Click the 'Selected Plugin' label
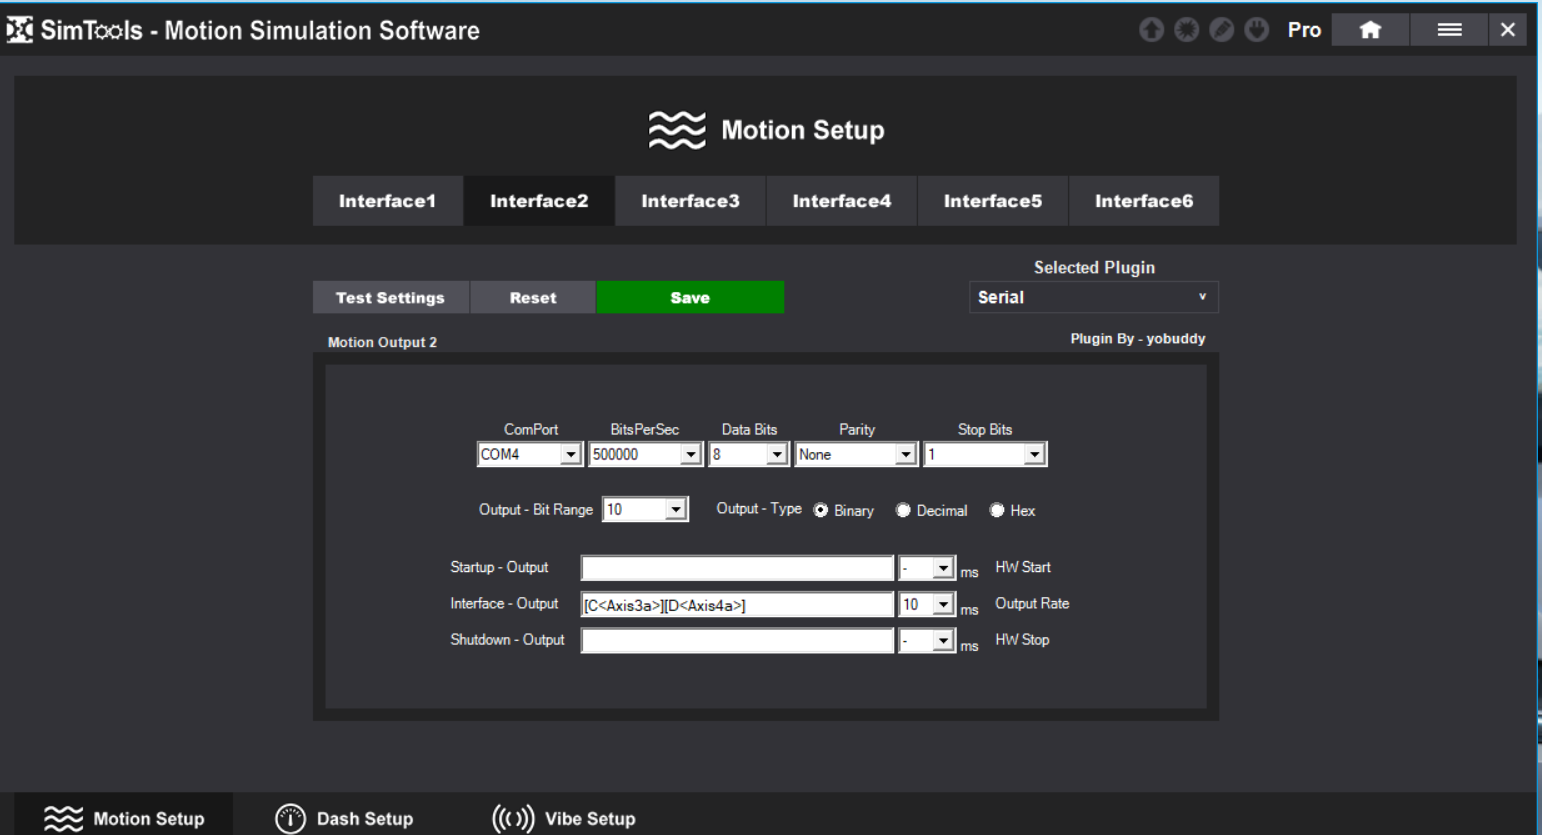The width and height of the screenshot is (1542, 835). [1094, 267]
